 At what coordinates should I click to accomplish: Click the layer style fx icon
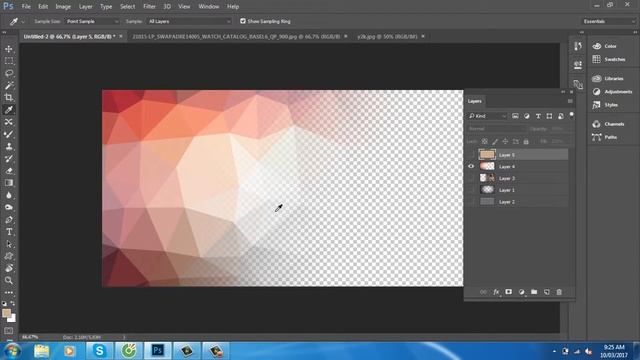click(x=496, y=292)
